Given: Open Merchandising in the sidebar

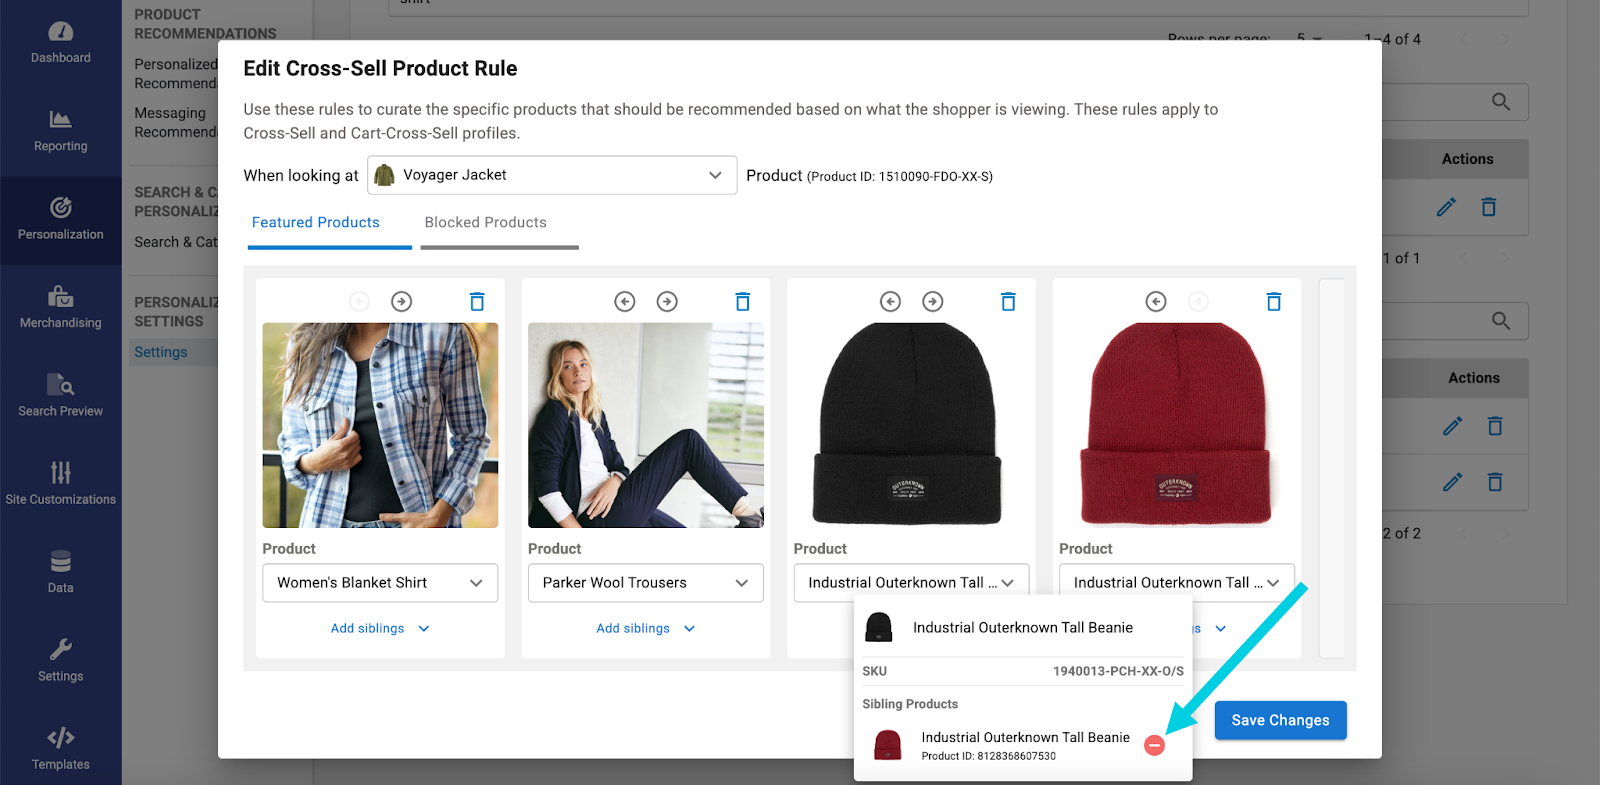Looking at the screenshot, I should click(x=60, y=308).
